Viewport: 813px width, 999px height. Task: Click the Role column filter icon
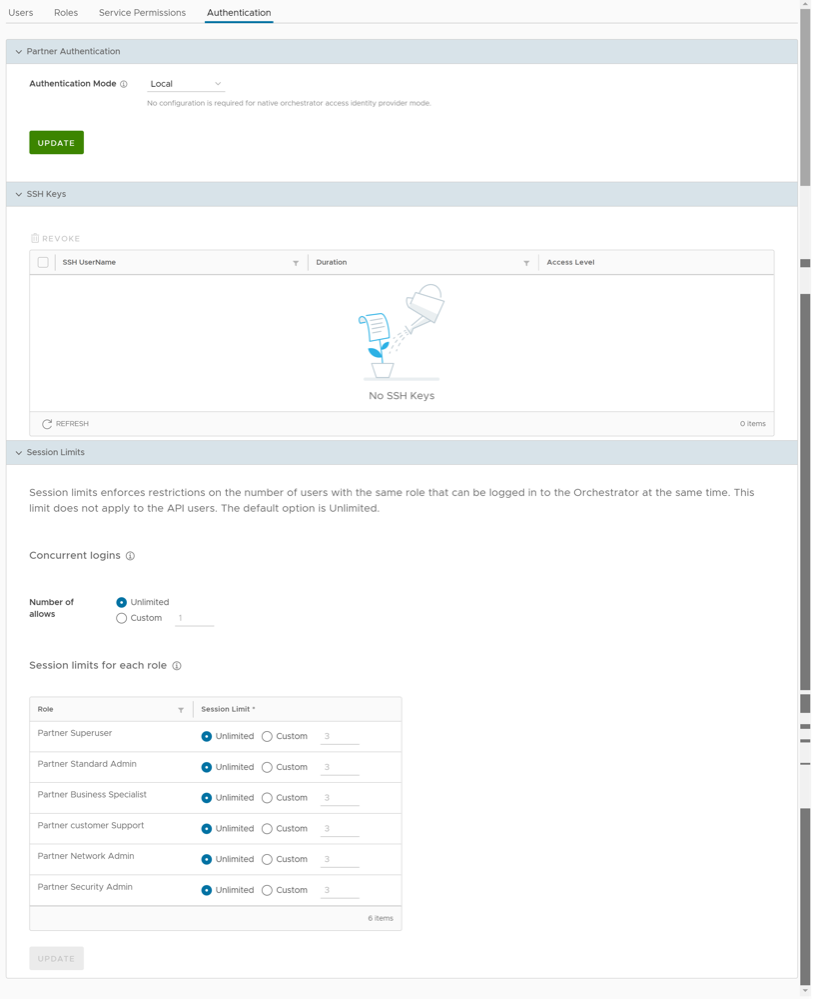coord(181,710)
